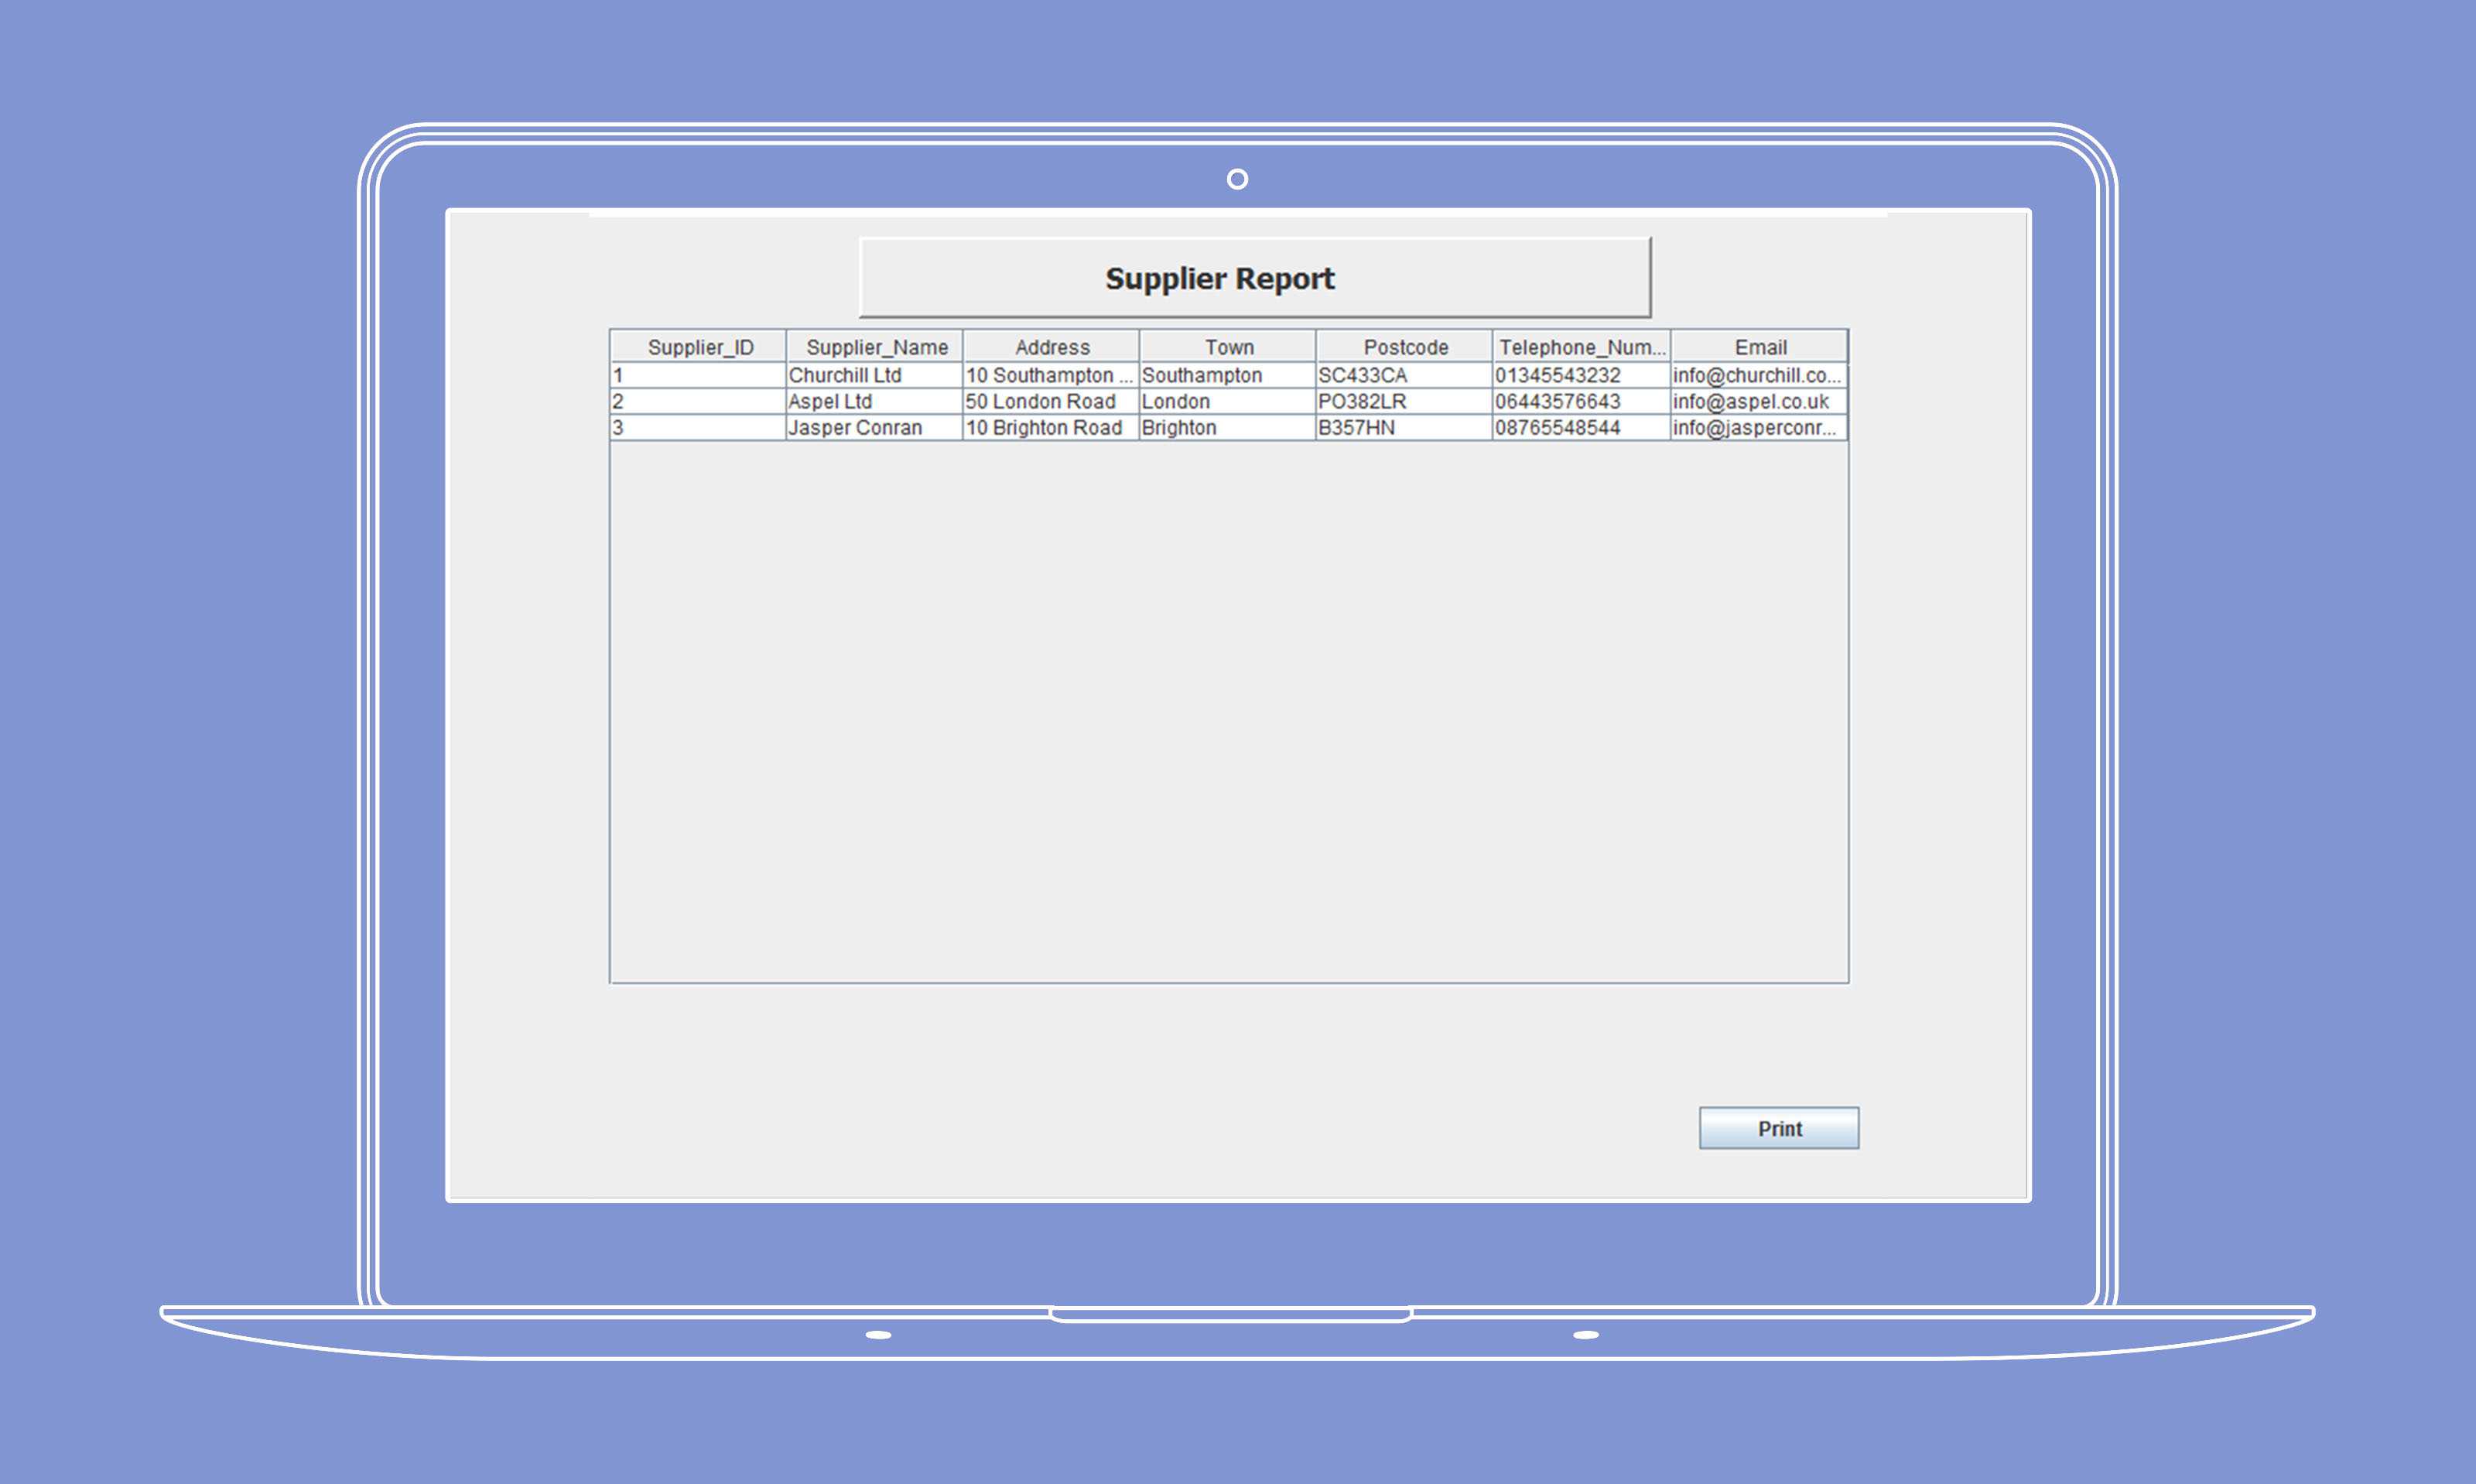Click the Telephone_Num column header
This screenshot has width=2476, height=1484.
point(1582,346)
